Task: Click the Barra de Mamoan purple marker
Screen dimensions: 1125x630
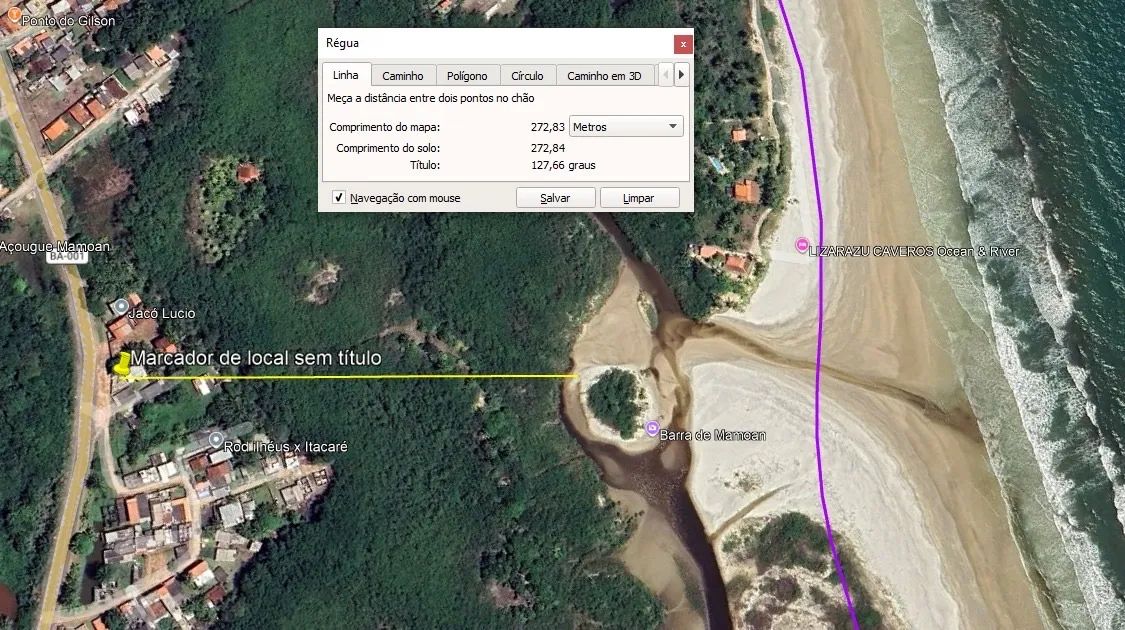Action: click(x=651, y=429)
